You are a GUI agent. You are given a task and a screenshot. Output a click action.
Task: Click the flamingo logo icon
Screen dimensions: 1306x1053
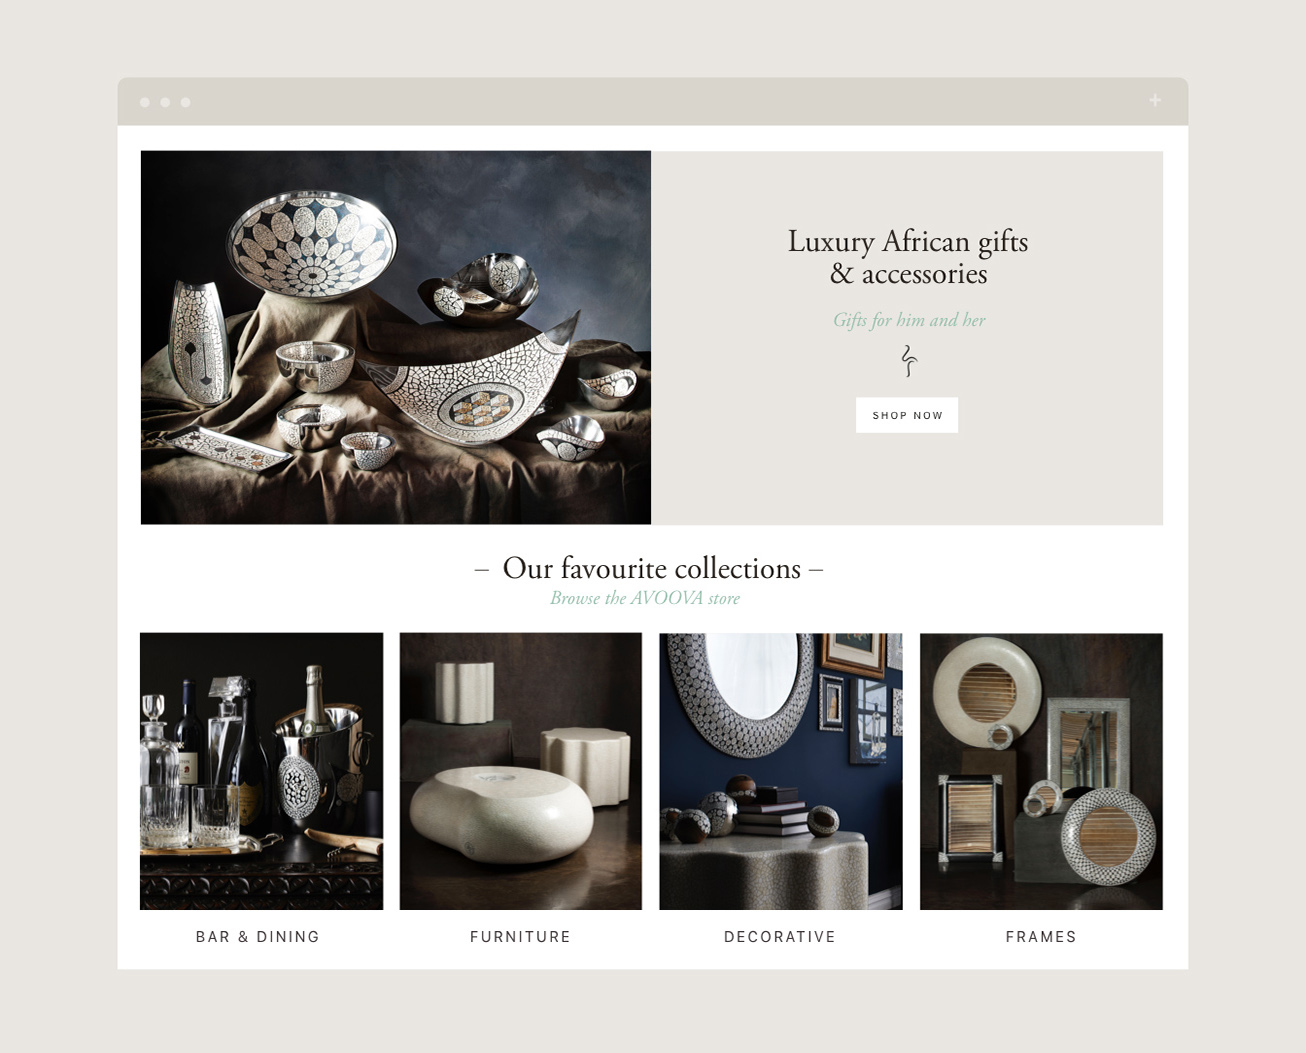(x=908, y=361)
